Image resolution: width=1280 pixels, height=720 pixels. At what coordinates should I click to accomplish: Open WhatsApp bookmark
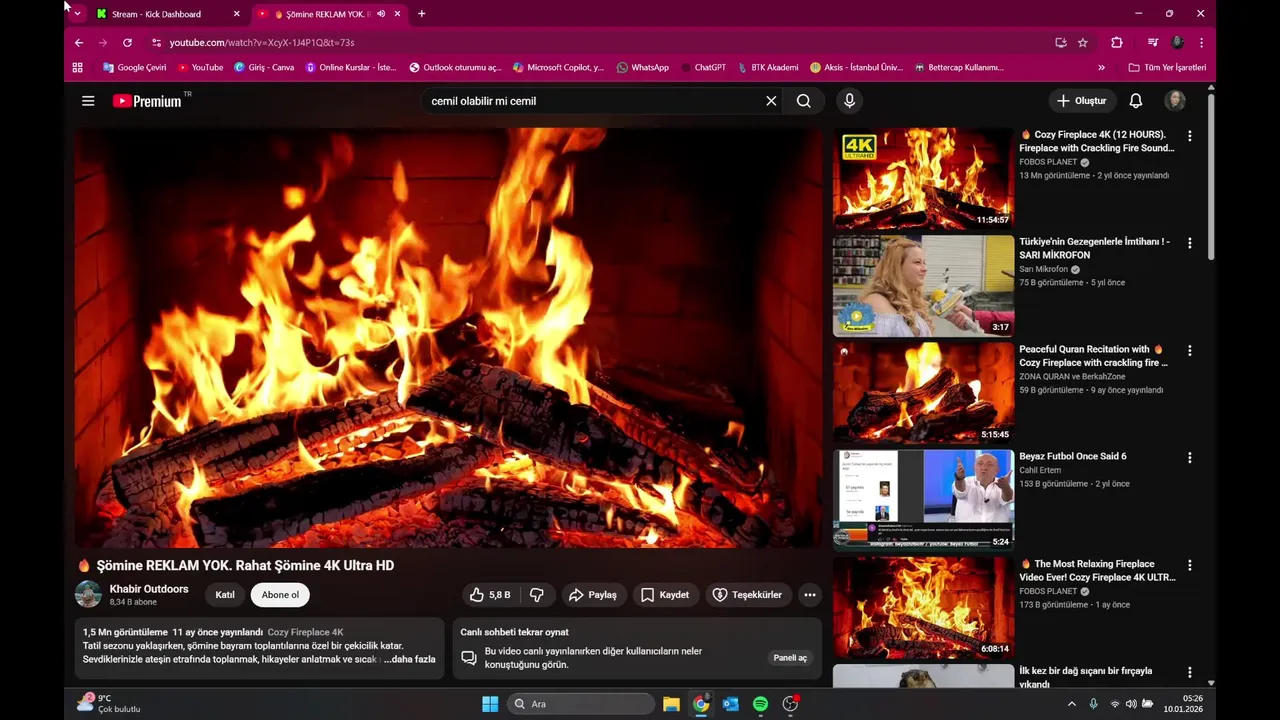(x=643, y=68)
